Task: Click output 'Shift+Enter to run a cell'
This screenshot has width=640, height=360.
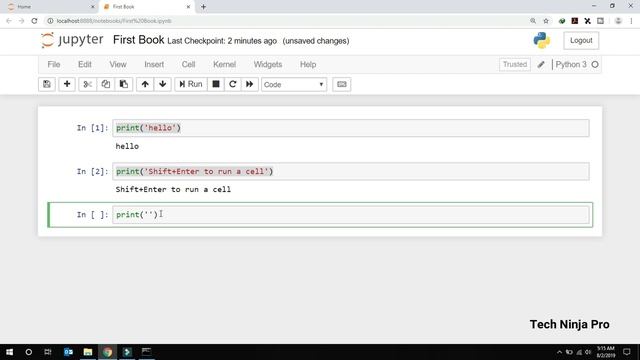Action: [173, 189]
